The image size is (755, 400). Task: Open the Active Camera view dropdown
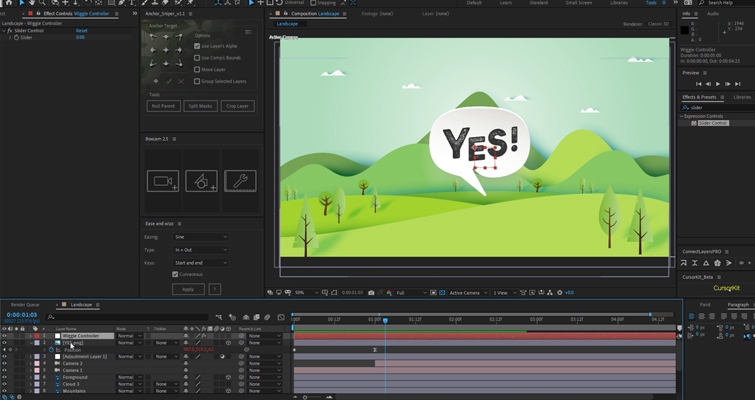pos(466,293)
